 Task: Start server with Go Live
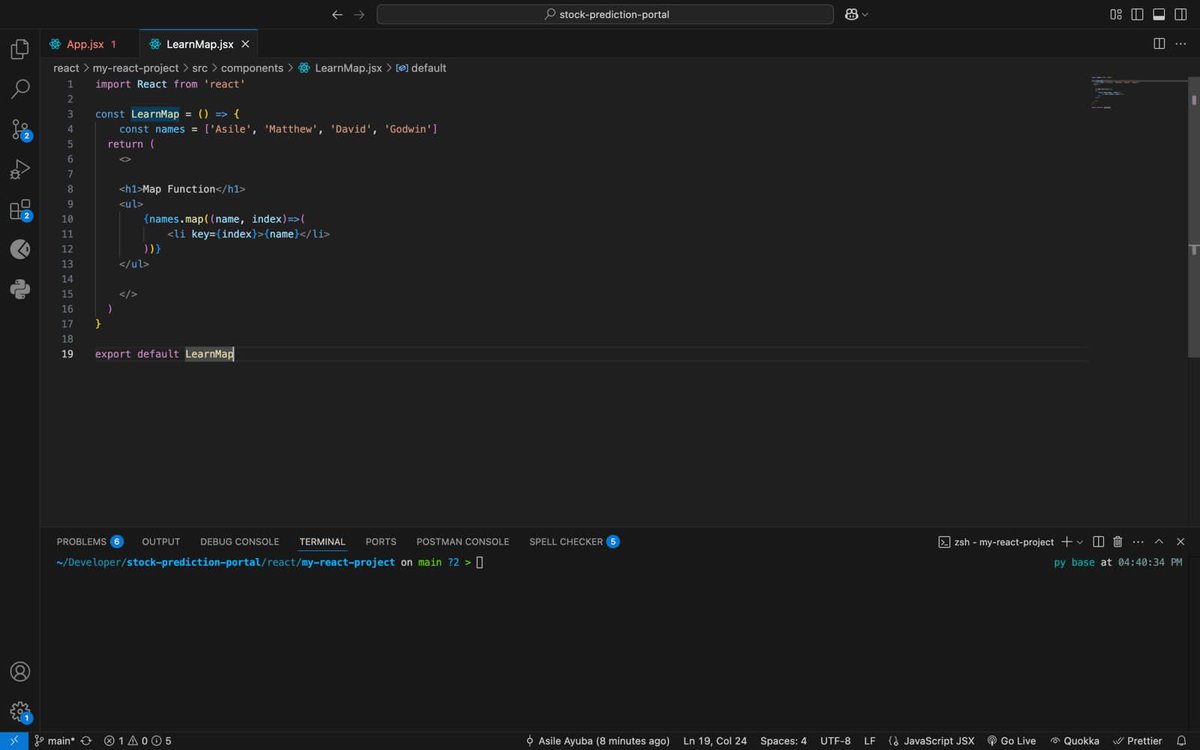[1011, 741]
